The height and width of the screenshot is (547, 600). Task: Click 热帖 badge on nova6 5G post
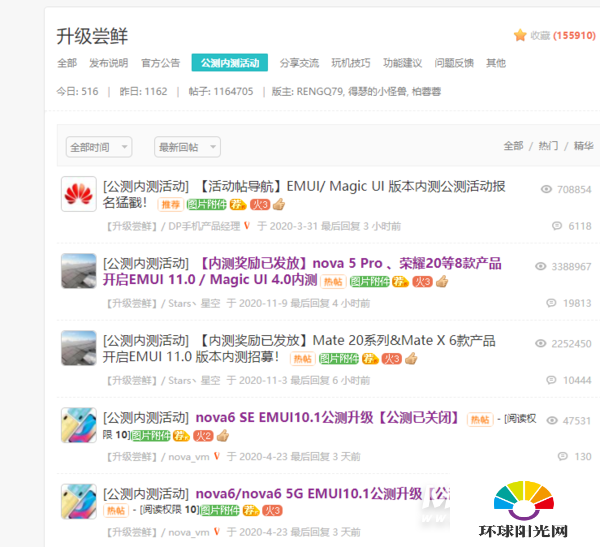116,511
